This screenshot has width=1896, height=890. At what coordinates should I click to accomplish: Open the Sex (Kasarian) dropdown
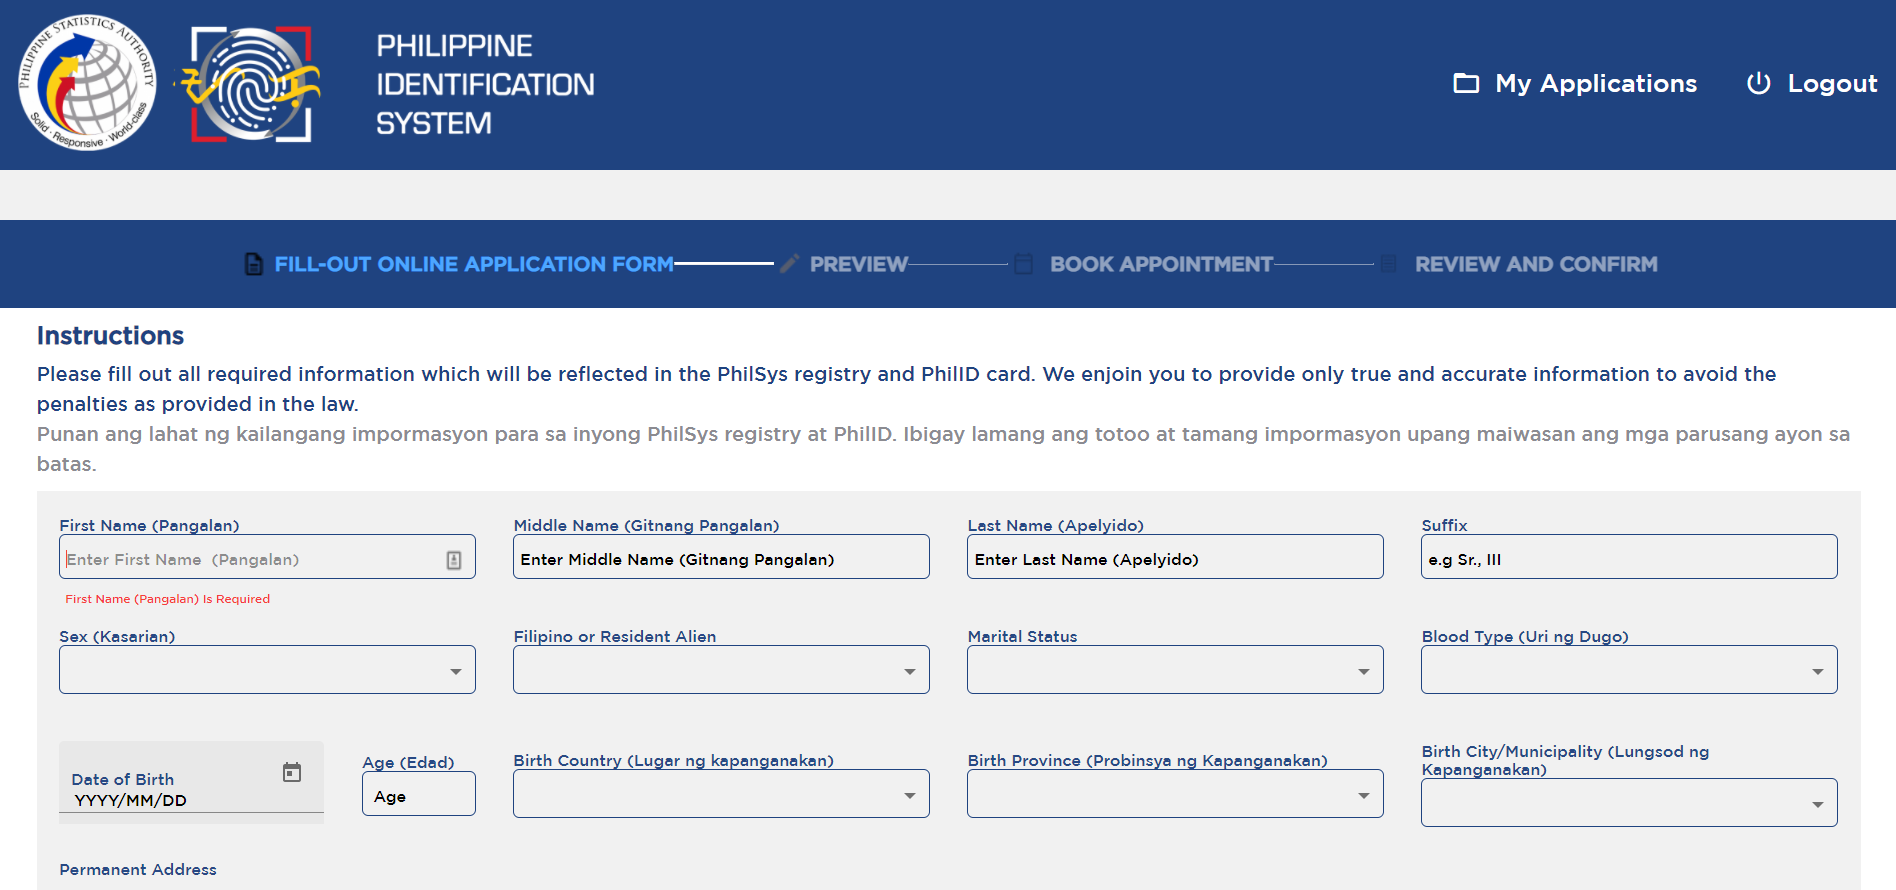(267, 670)
